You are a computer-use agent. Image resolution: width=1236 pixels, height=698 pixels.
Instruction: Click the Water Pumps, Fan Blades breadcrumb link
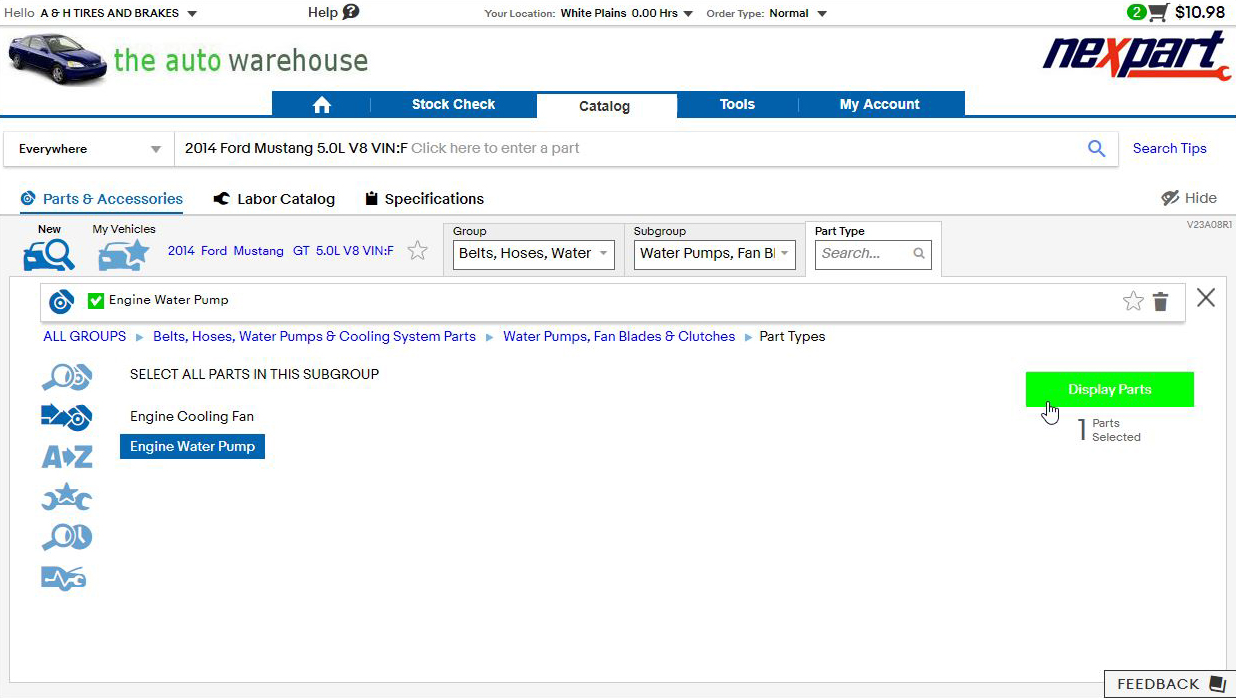pyautogui.click(x=619, y=336)
